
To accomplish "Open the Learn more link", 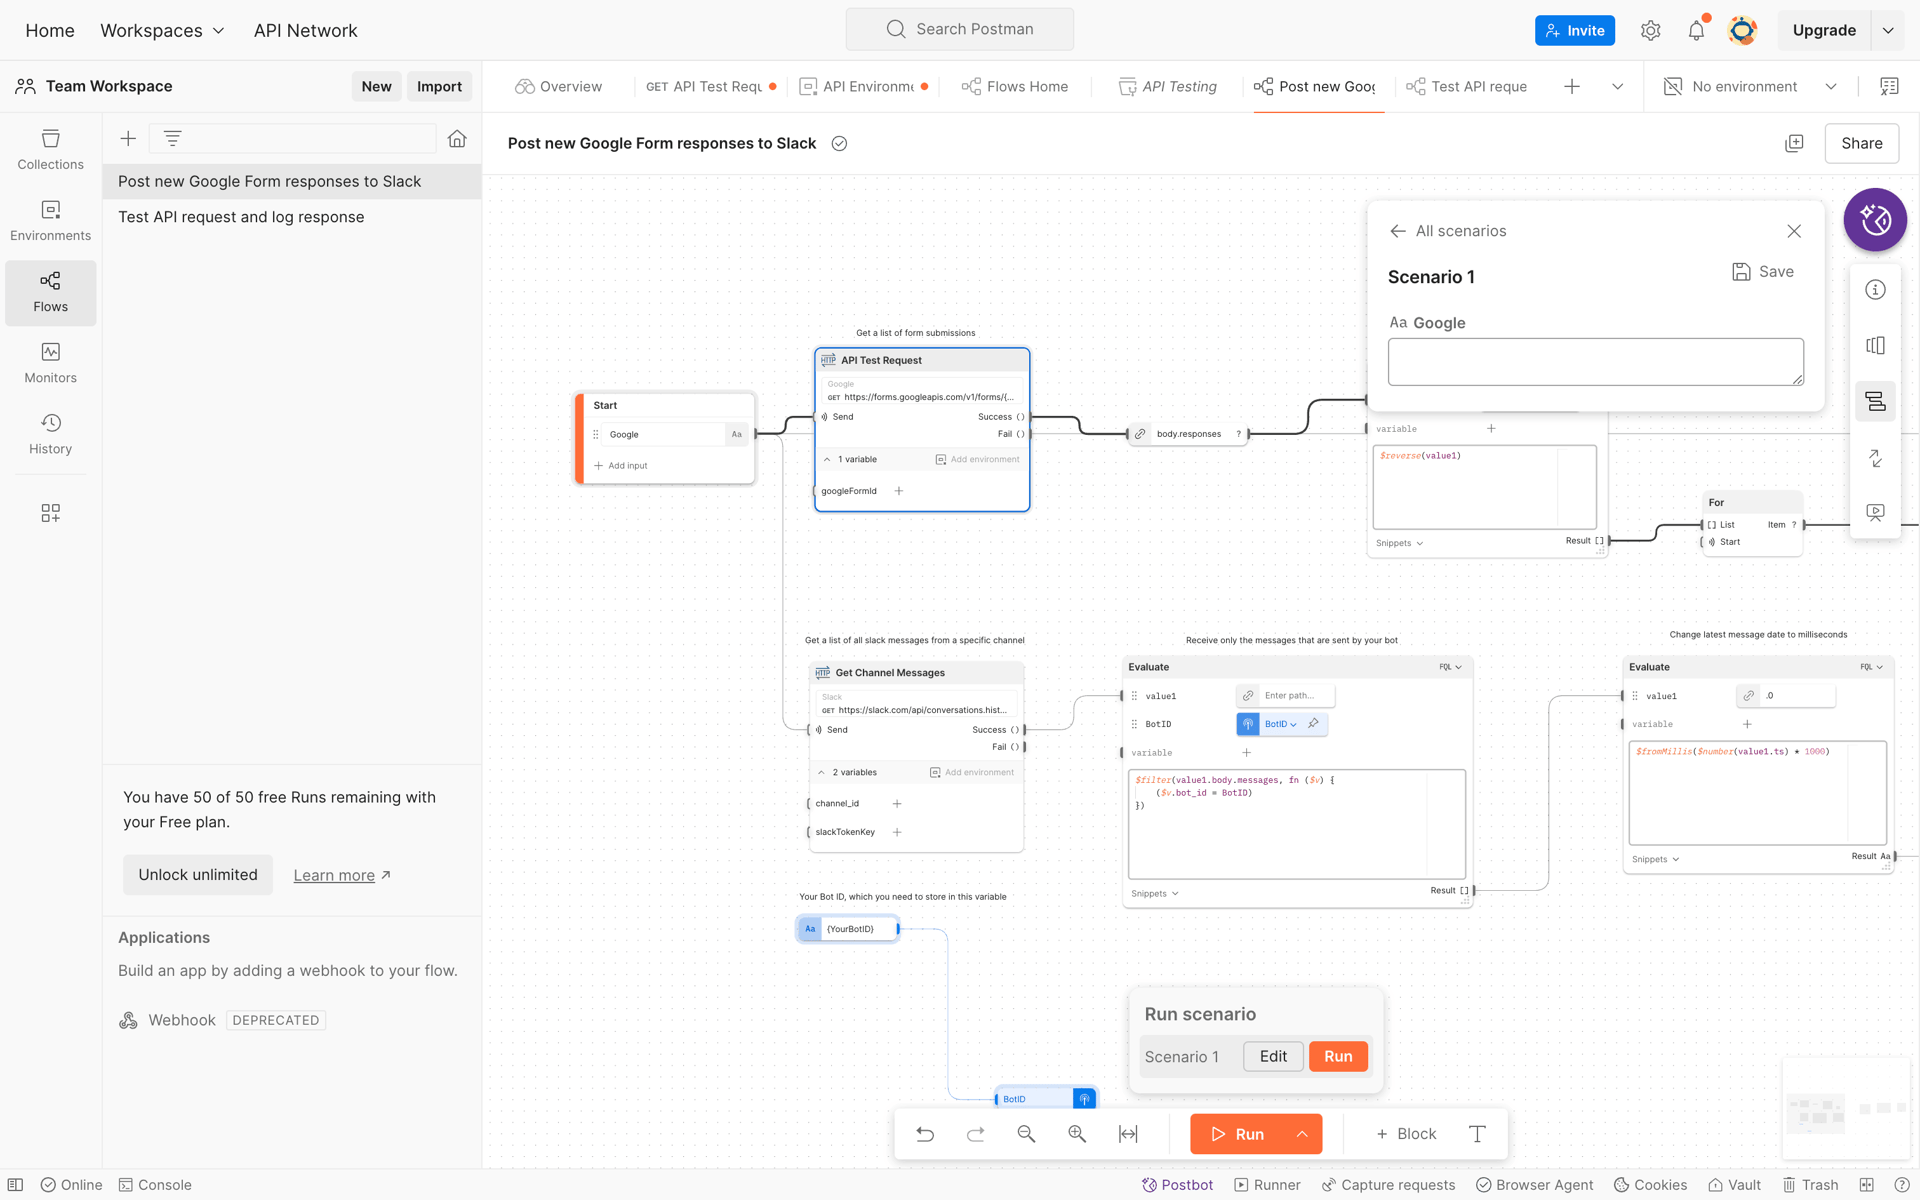I will [x=342, y=876].
